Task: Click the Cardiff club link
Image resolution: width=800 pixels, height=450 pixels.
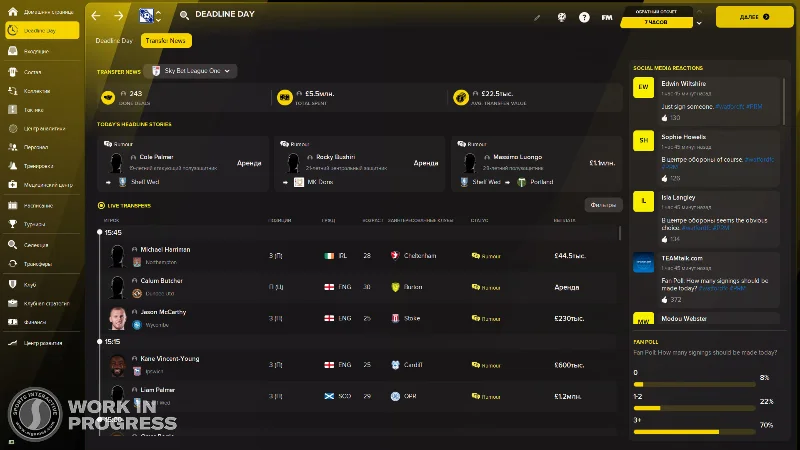Action: point(413,365)
